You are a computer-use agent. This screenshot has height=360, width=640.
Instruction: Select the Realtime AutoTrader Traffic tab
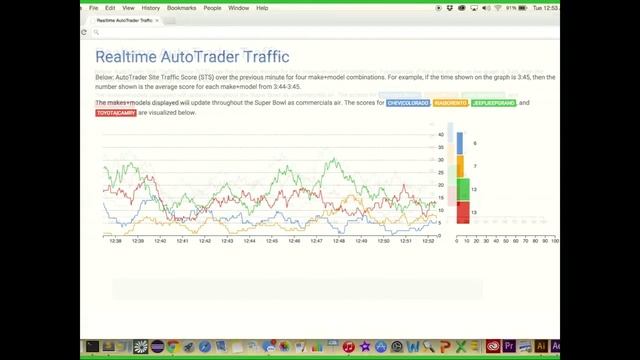[124, 20]
